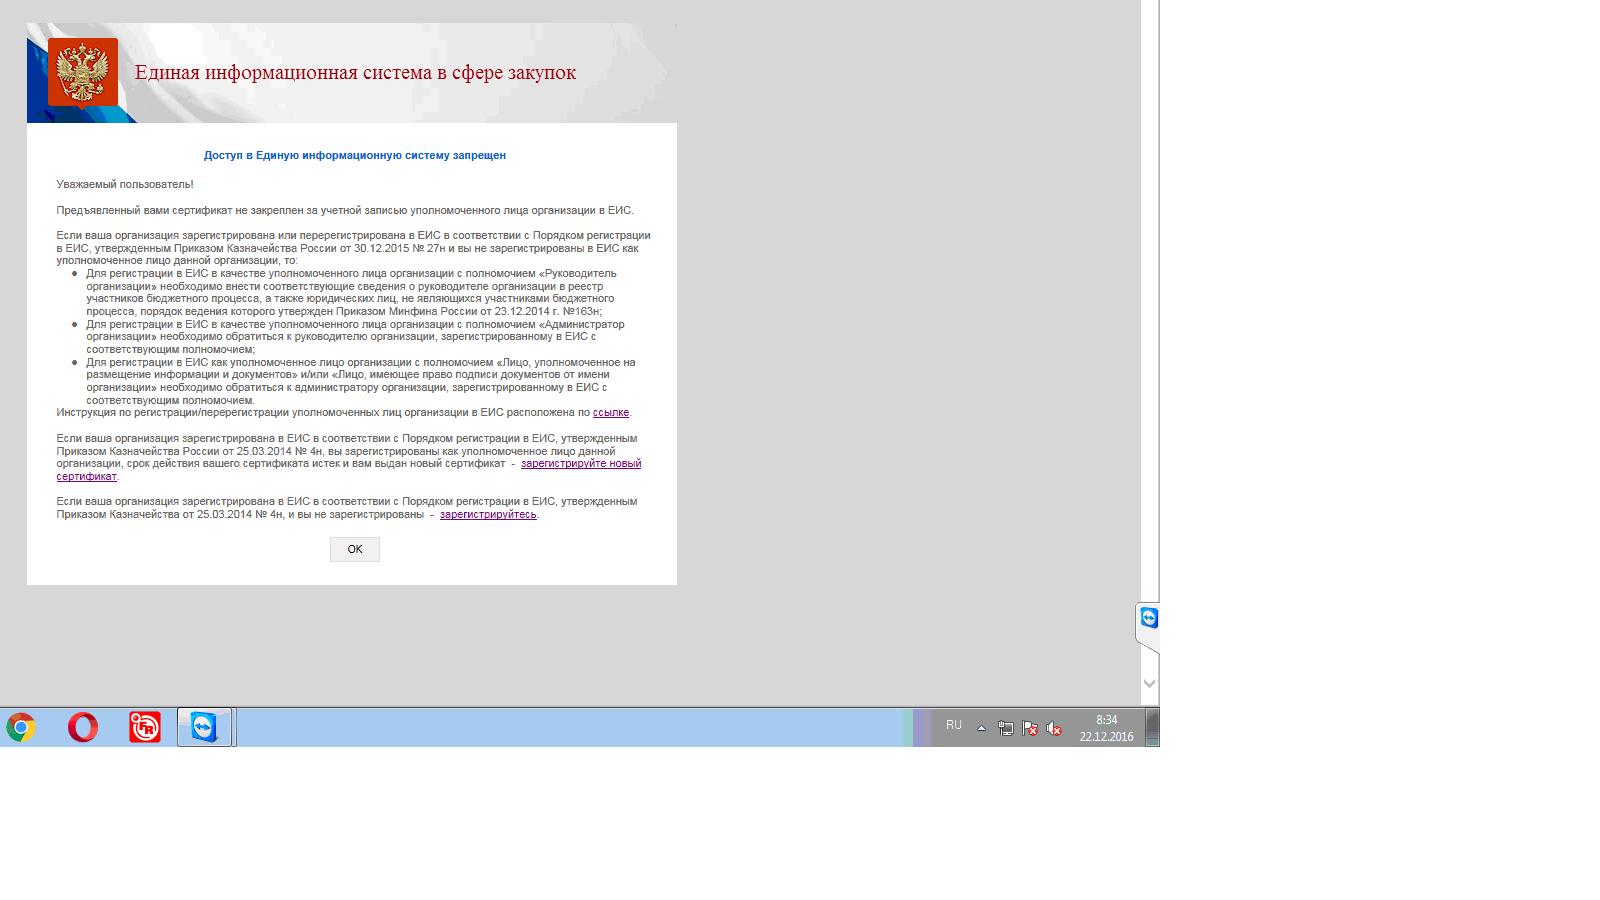Click the muted speaker volume icon

(1054, 729)
